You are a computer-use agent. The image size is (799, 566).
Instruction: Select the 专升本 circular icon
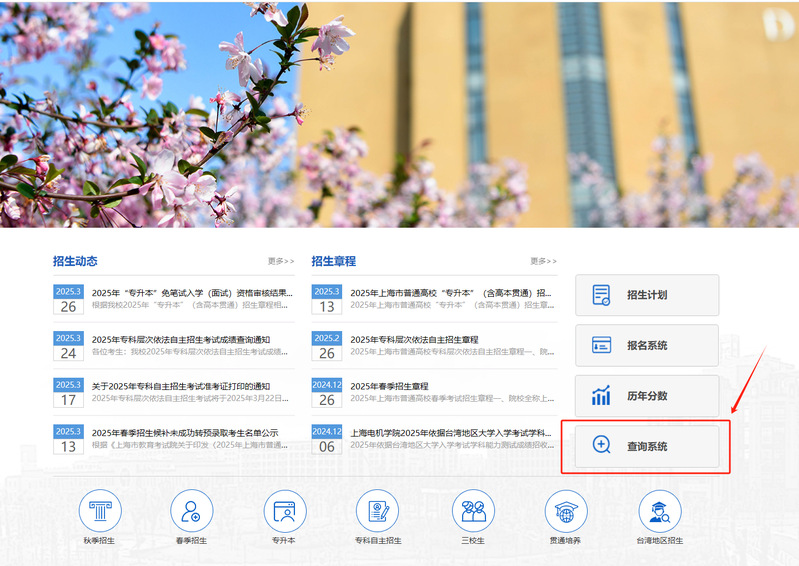[285, 511]
